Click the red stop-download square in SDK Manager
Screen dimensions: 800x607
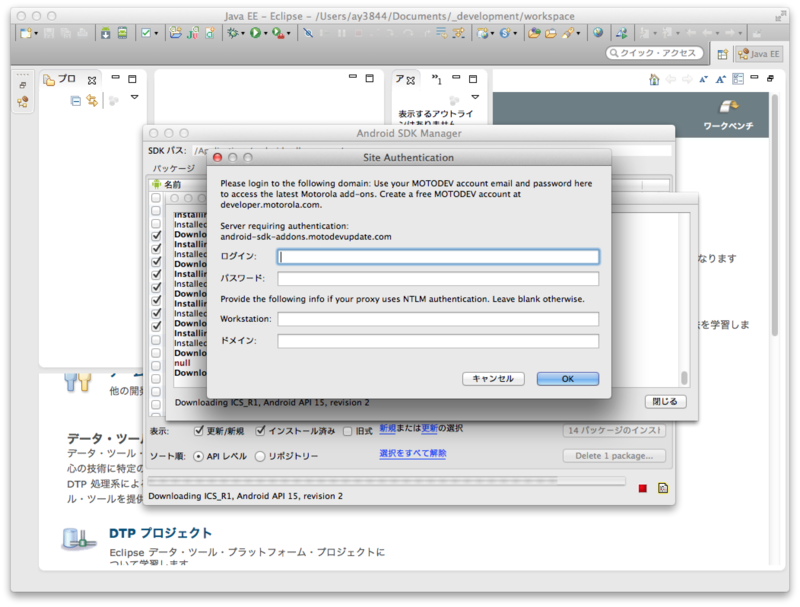click(642, 489)
